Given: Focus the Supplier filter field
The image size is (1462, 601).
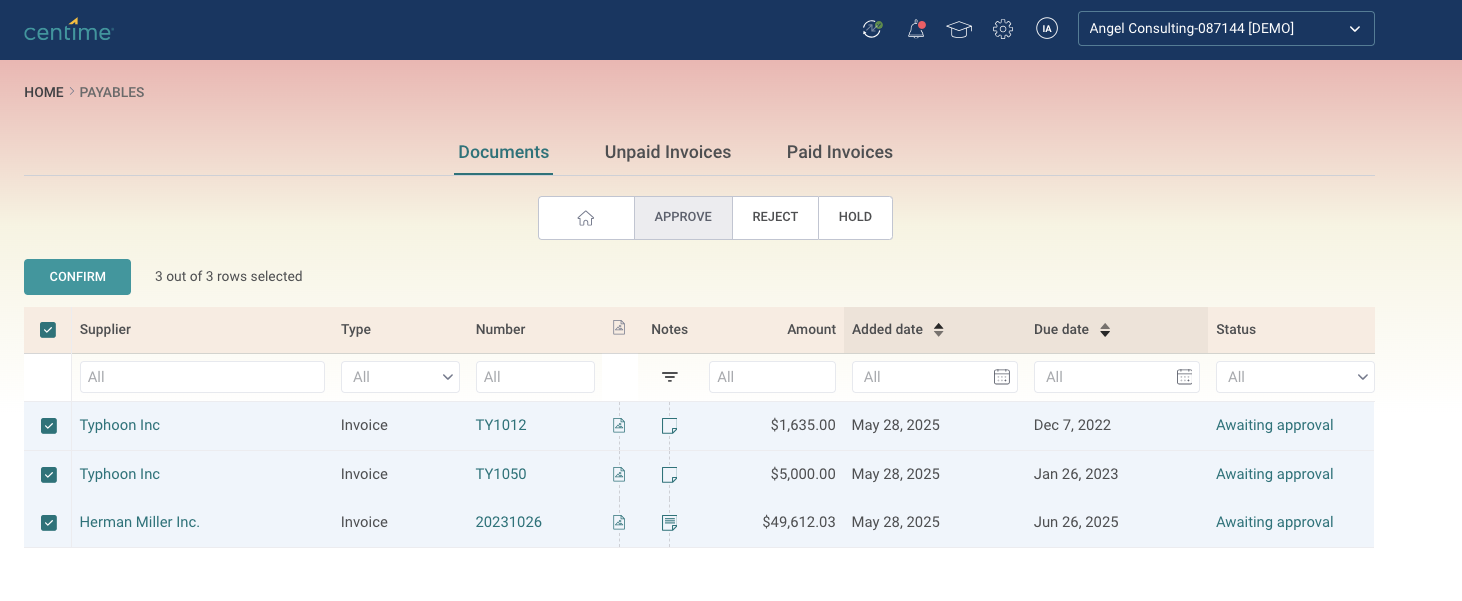Looking at the screenshot, I should click(x=202, y=377).
